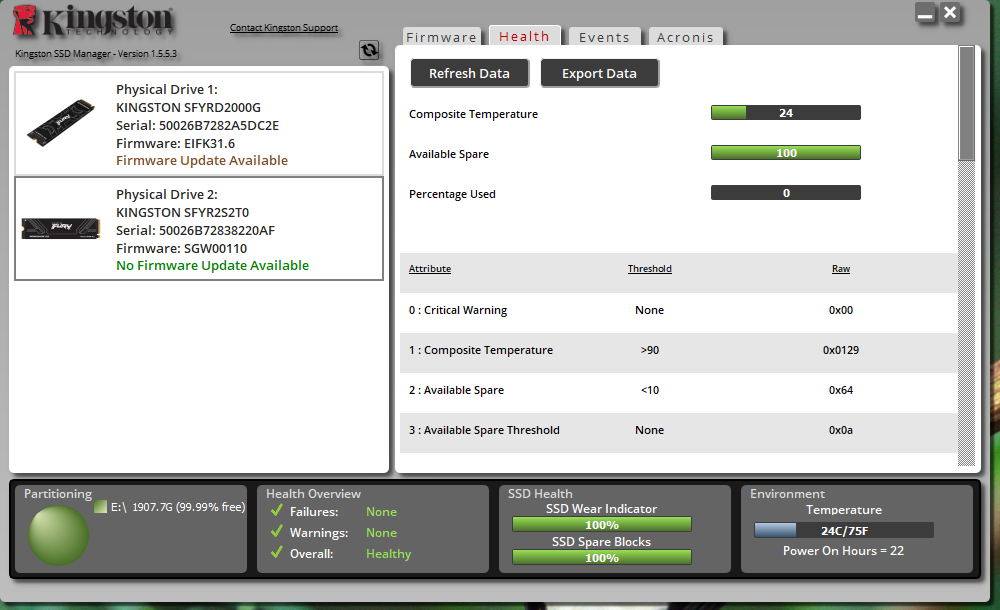Click No Firmware Update Available text
Viewport: 1000px width, 610px height.
click(212, 265)
